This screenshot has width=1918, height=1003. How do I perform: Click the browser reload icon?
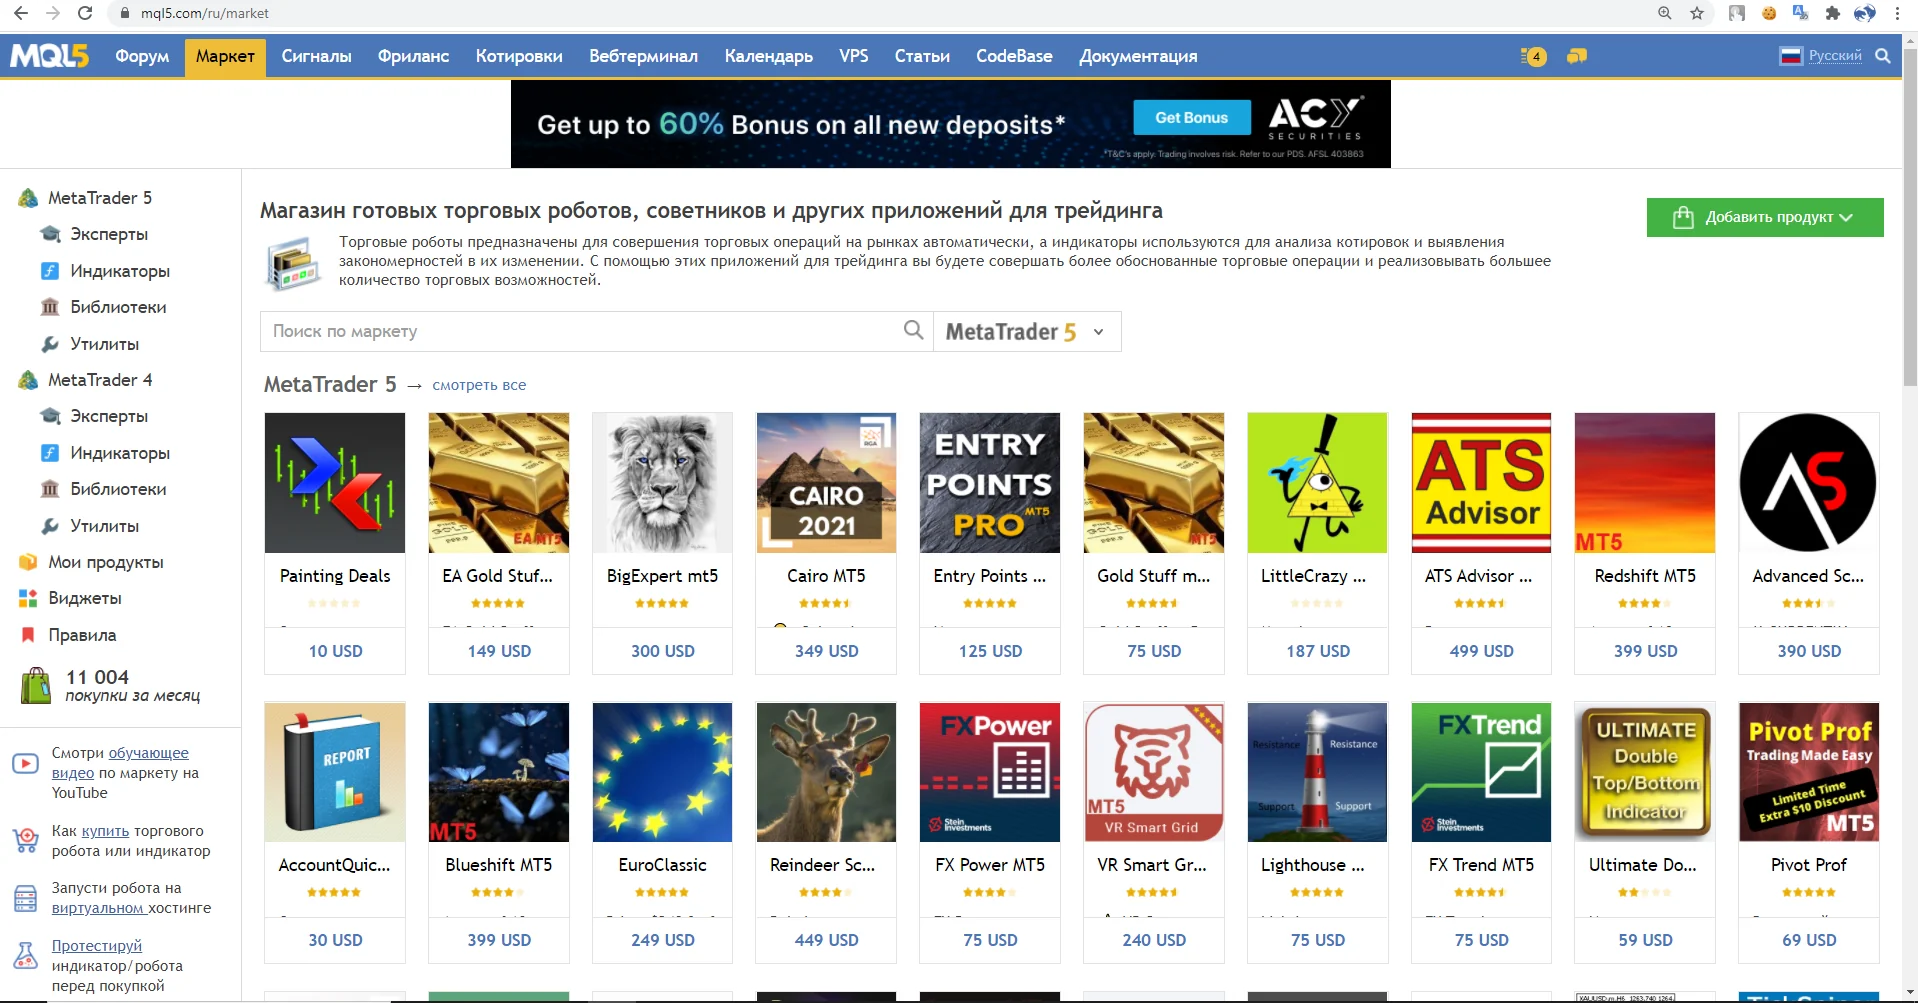pyautogui.click(x=85, y=13)
